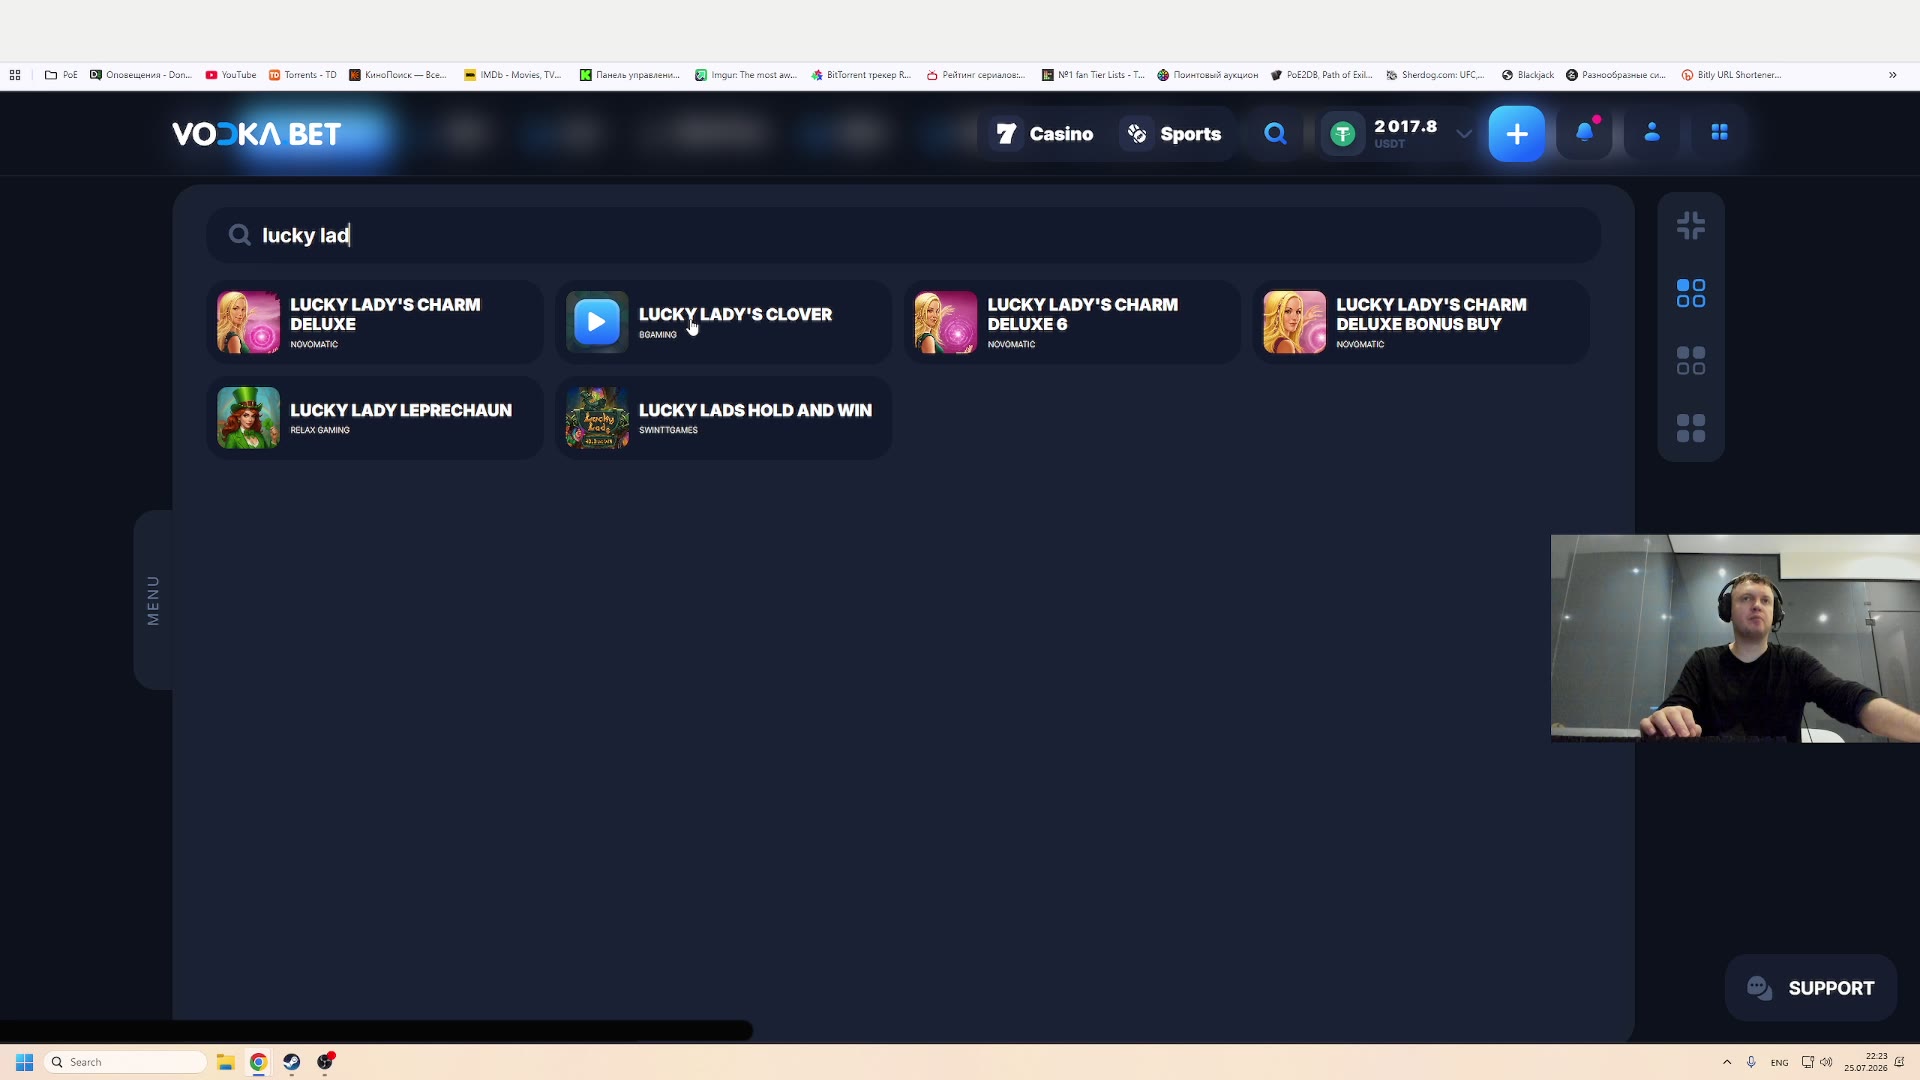Viewport: 1920px width, 1080px height.
Task: Open the user profile icon
Action: pyautogui.click(x=1652, y=132)
